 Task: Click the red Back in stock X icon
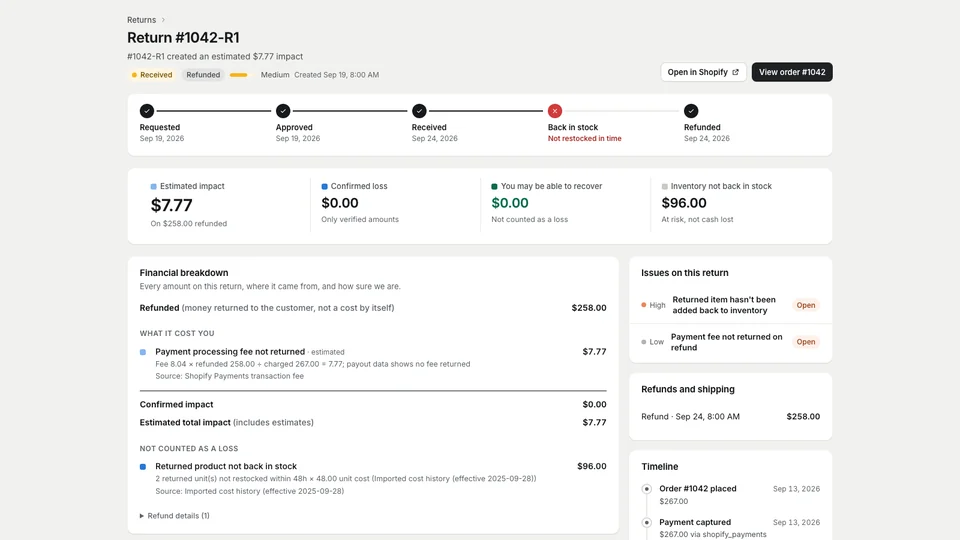(x=555, y=111)
